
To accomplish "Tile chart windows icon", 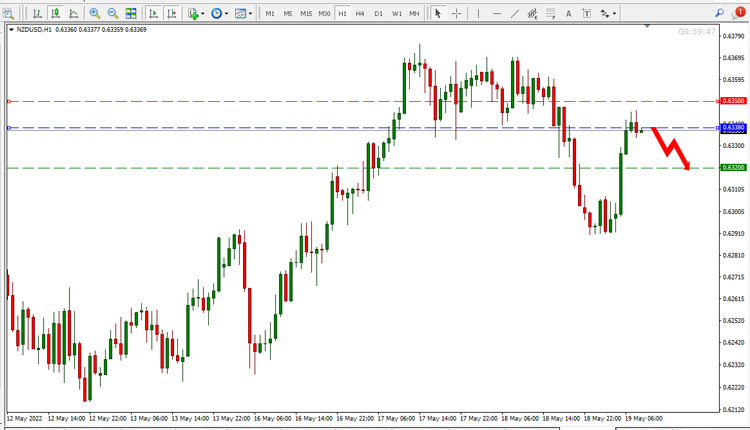I will pos(131,13).
